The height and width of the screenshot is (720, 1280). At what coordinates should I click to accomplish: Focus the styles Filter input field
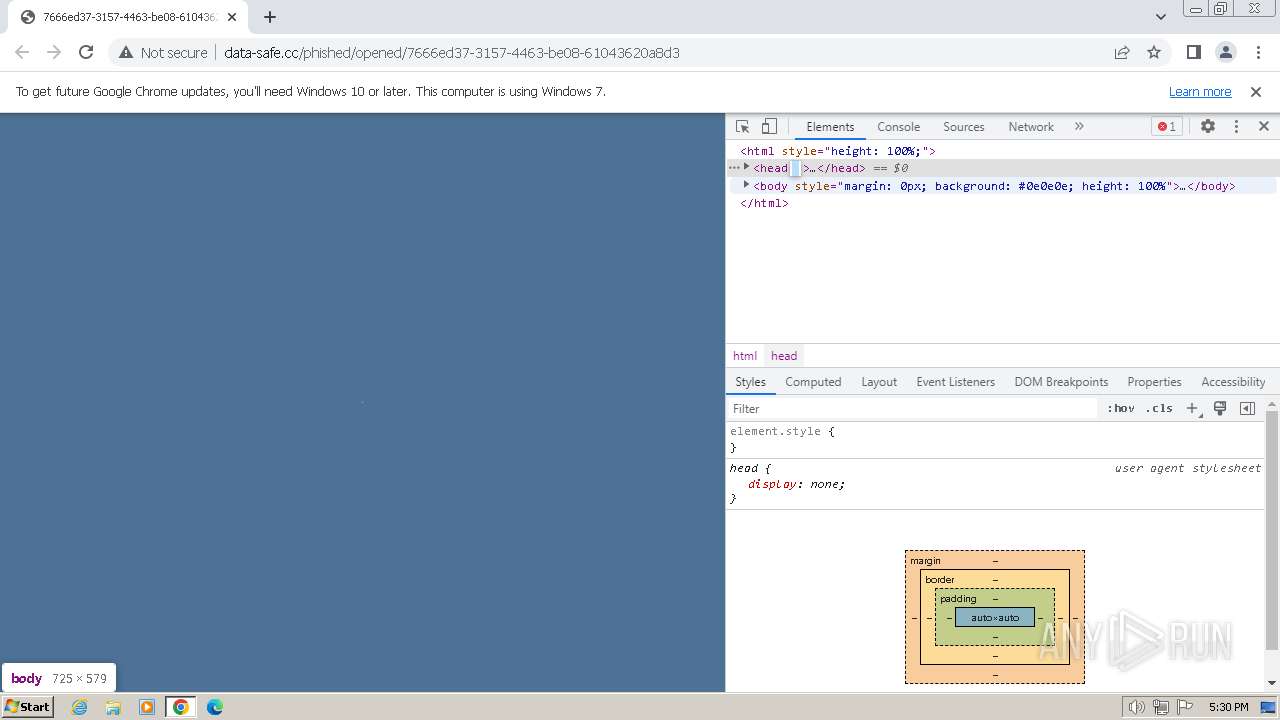click(x=912, y=409)
